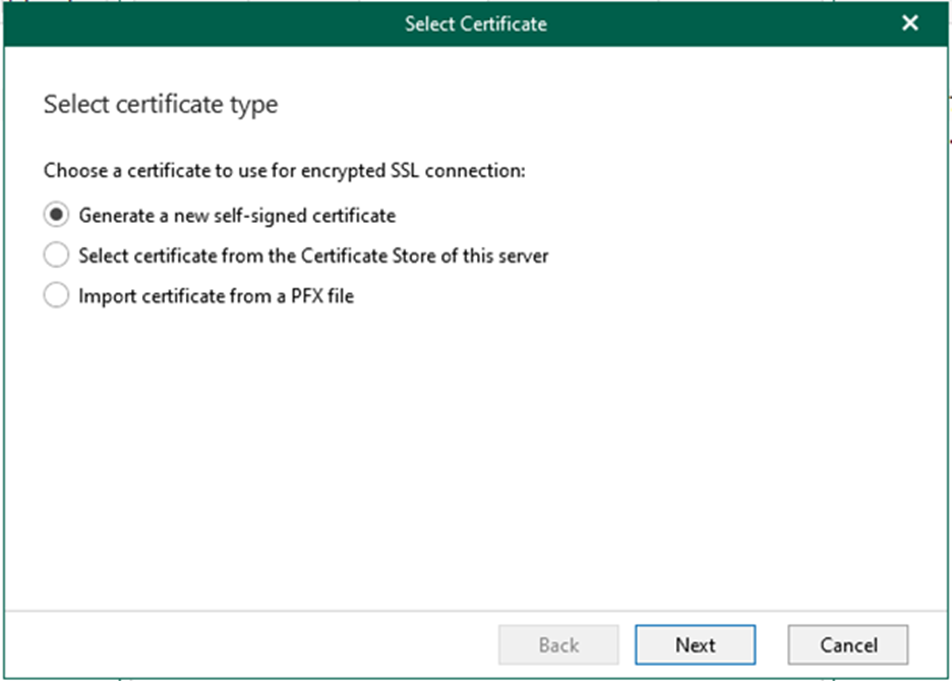Click the 'Generate a new self-signed certificate' label text
This screenshot has width=952, height=681.
coord(237,215)
